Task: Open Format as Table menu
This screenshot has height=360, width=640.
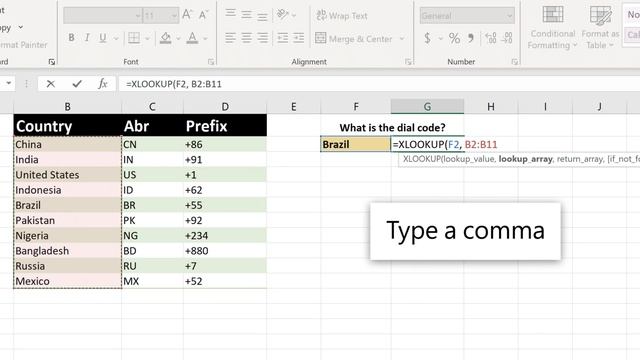Action: 600,27
